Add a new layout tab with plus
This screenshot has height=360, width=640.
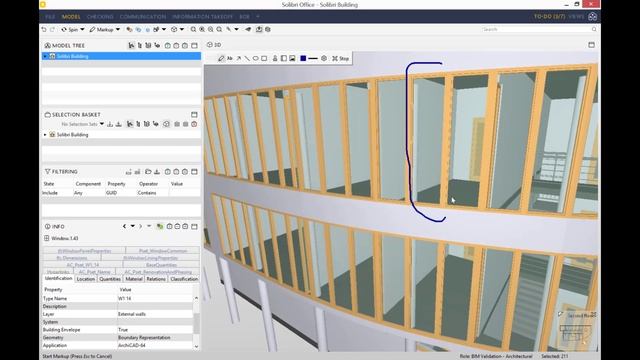point(258,17)
